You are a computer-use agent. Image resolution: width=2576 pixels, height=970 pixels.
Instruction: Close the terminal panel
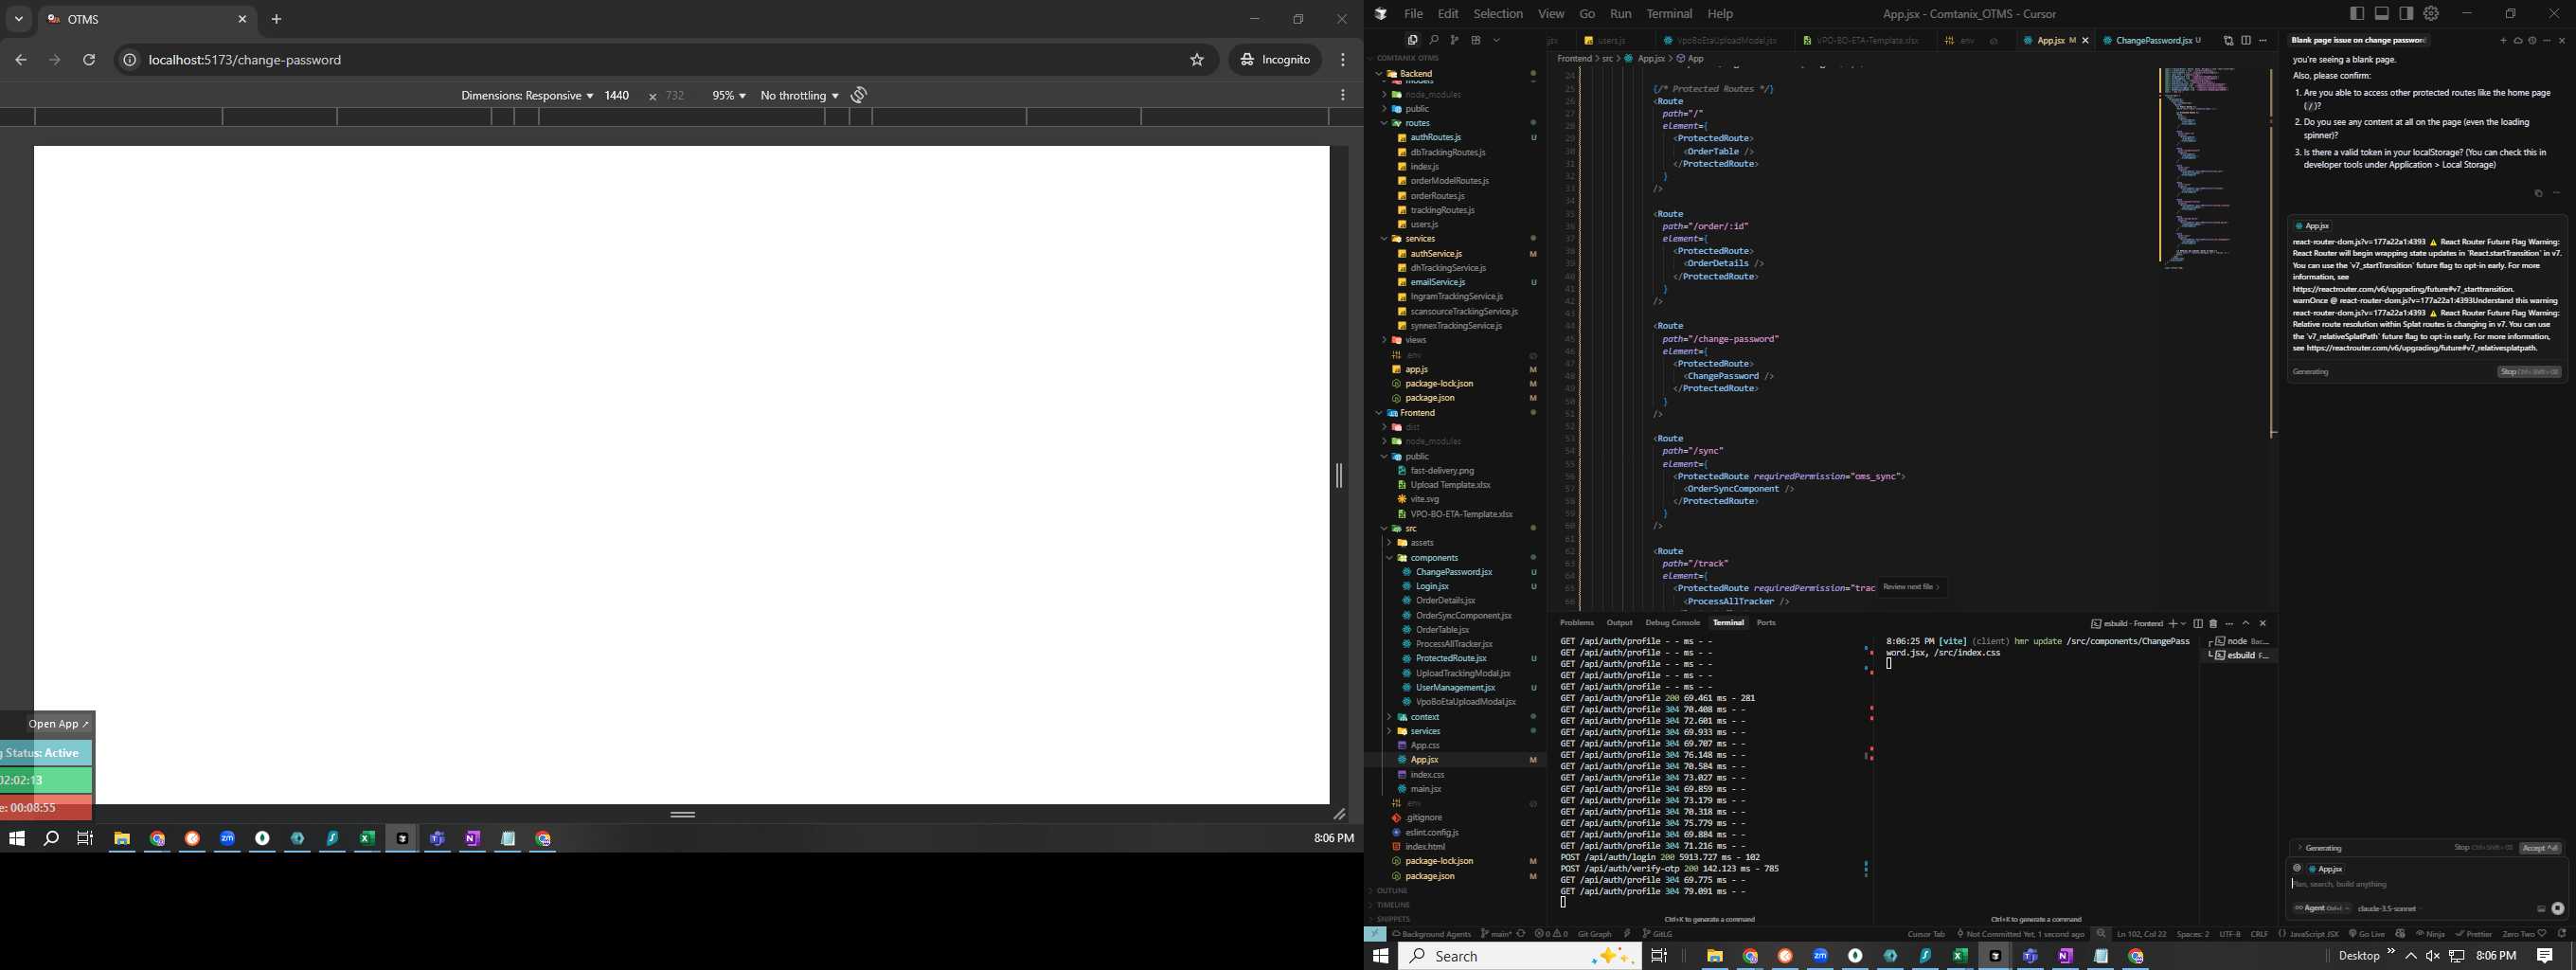[x=2263, y=623]
